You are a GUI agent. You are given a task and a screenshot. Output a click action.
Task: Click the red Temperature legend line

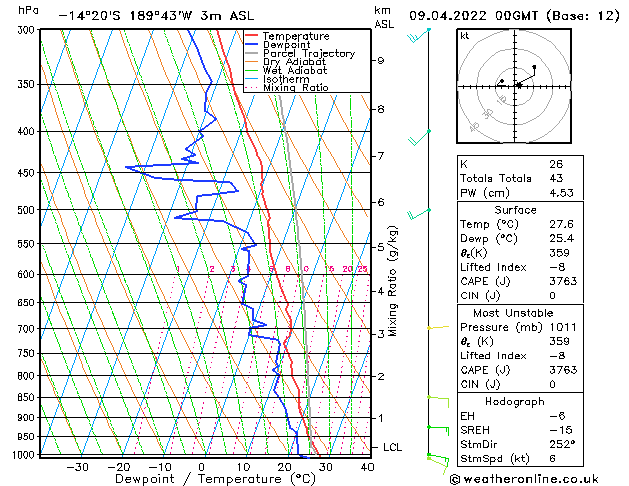[251, 36]
